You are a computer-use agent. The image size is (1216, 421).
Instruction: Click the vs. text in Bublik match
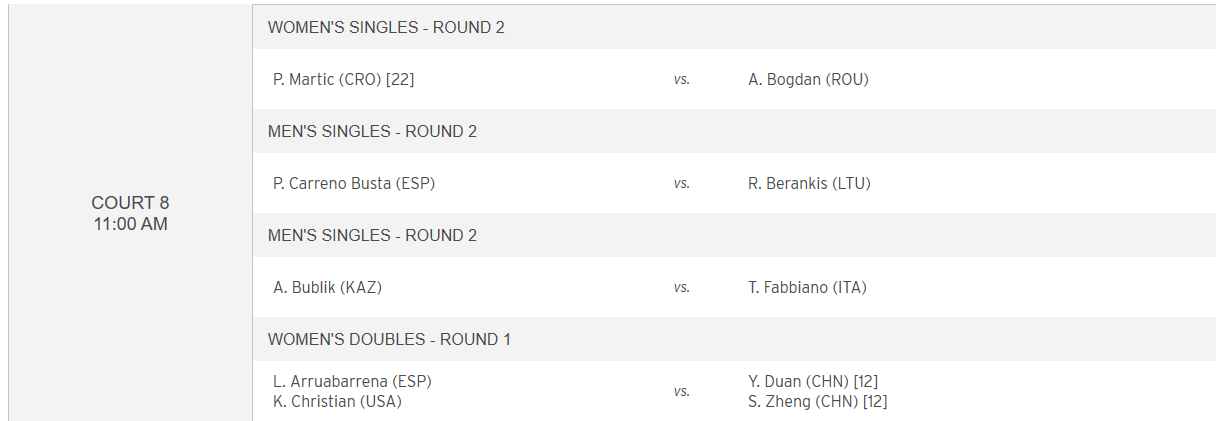pos(681,288)
